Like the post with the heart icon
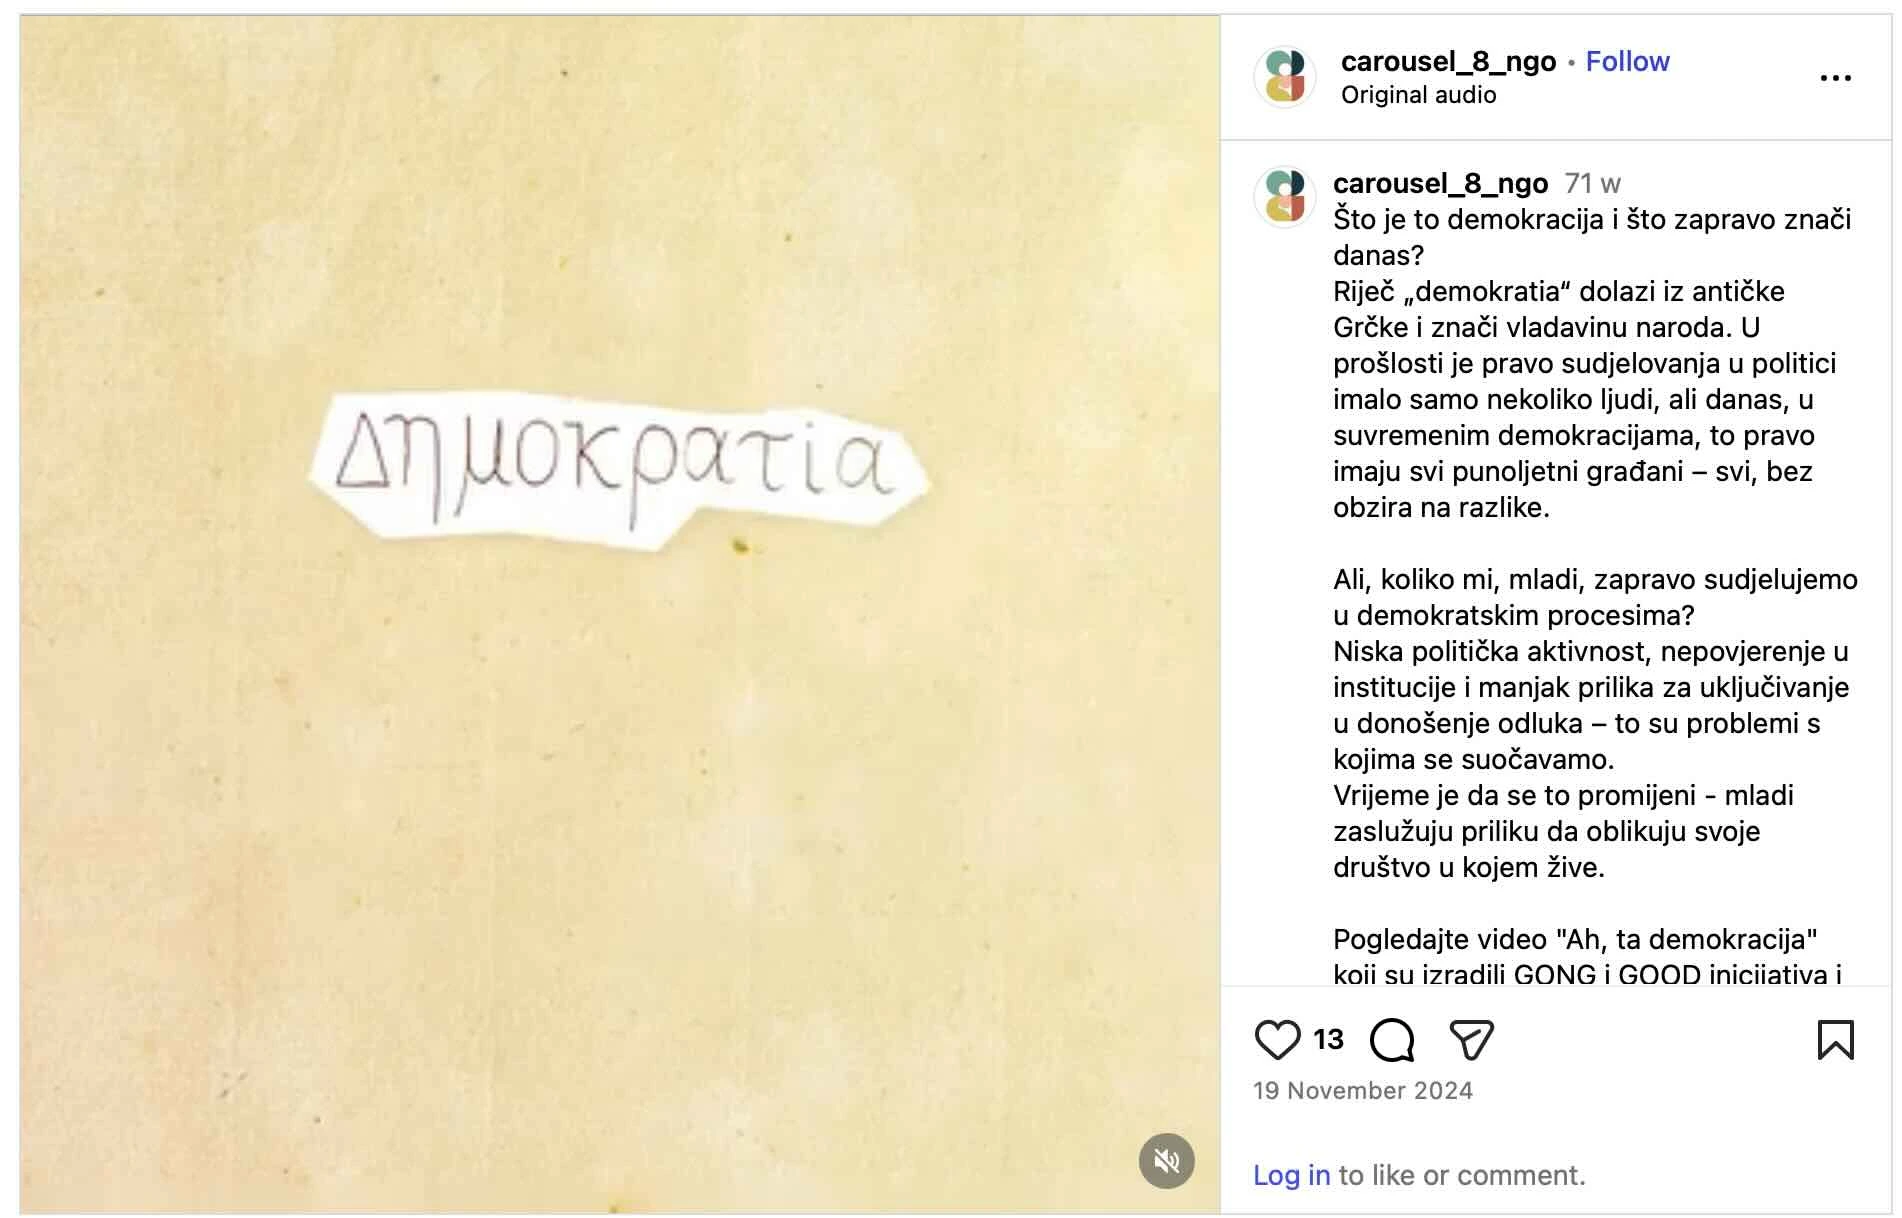 (1277, 1040)
